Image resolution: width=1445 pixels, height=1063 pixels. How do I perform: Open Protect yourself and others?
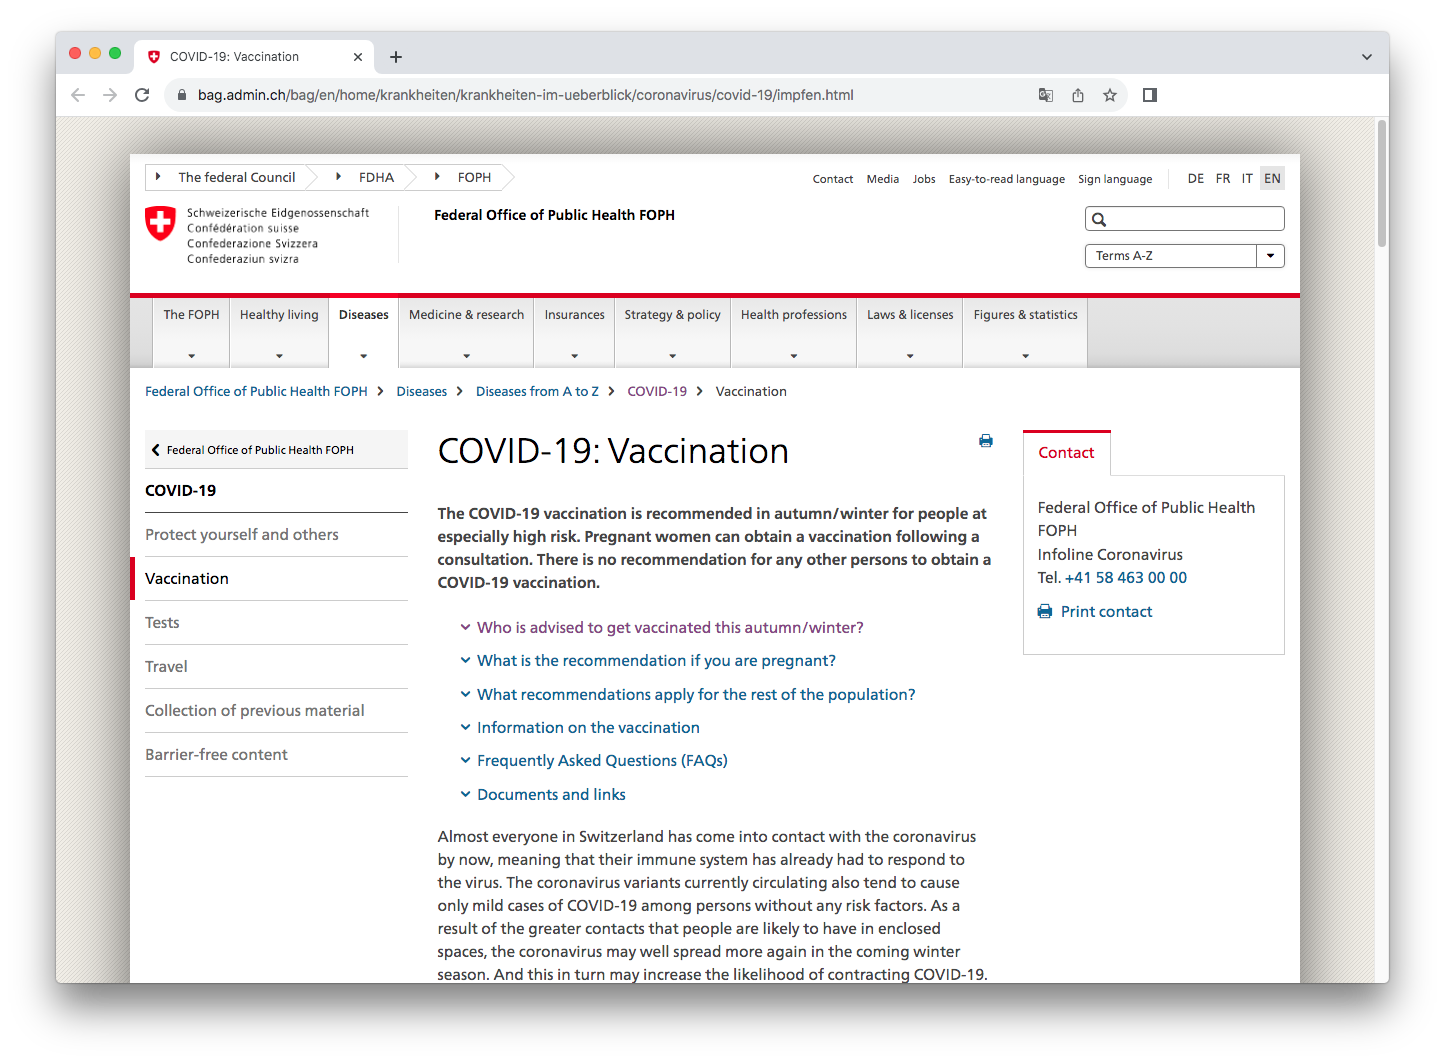(276, 535)
